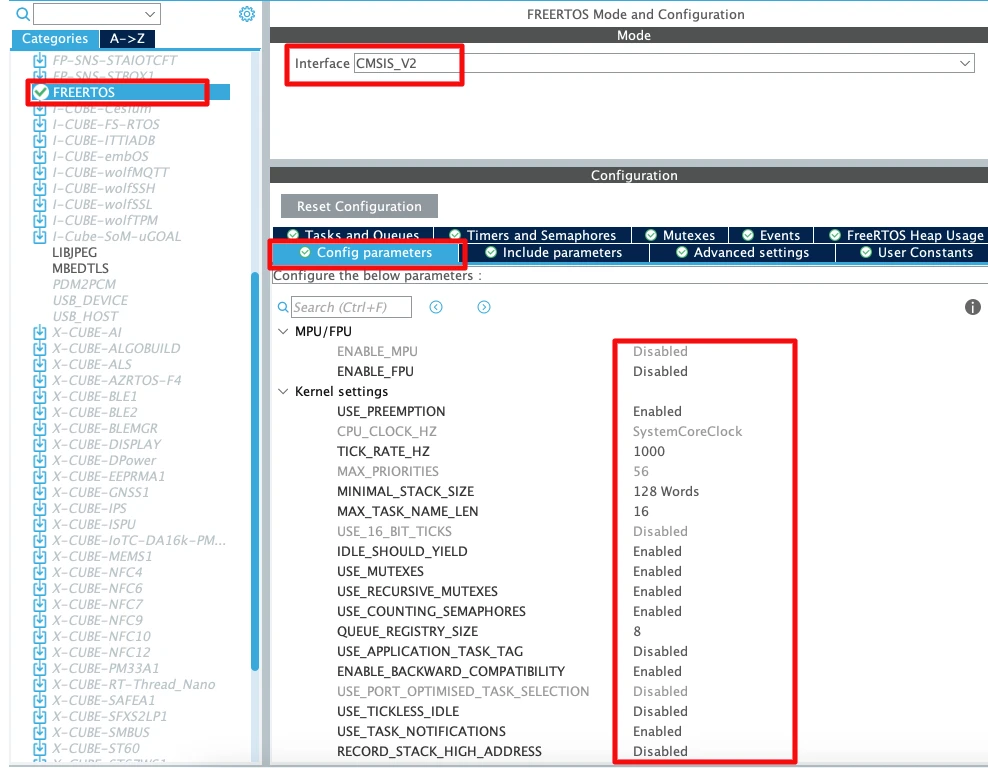988x768 pixels.
Task: Edit the QUEUE_REGISTRY_SIZE value 8
Action: point(637,631)
